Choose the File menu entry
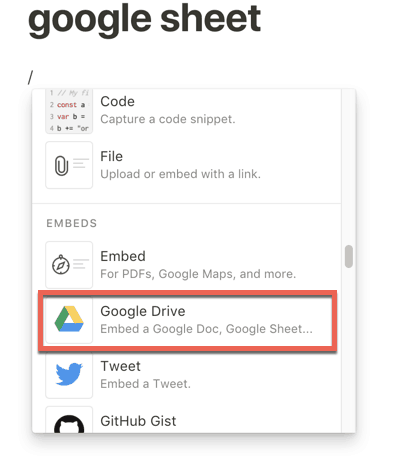Viewport: 418px width, 467px height. point(187,165)
